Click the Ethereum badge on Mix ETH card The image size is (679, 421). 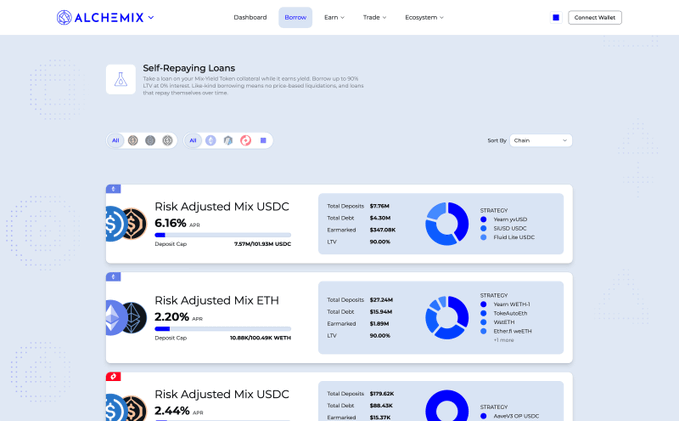[113, 277]
